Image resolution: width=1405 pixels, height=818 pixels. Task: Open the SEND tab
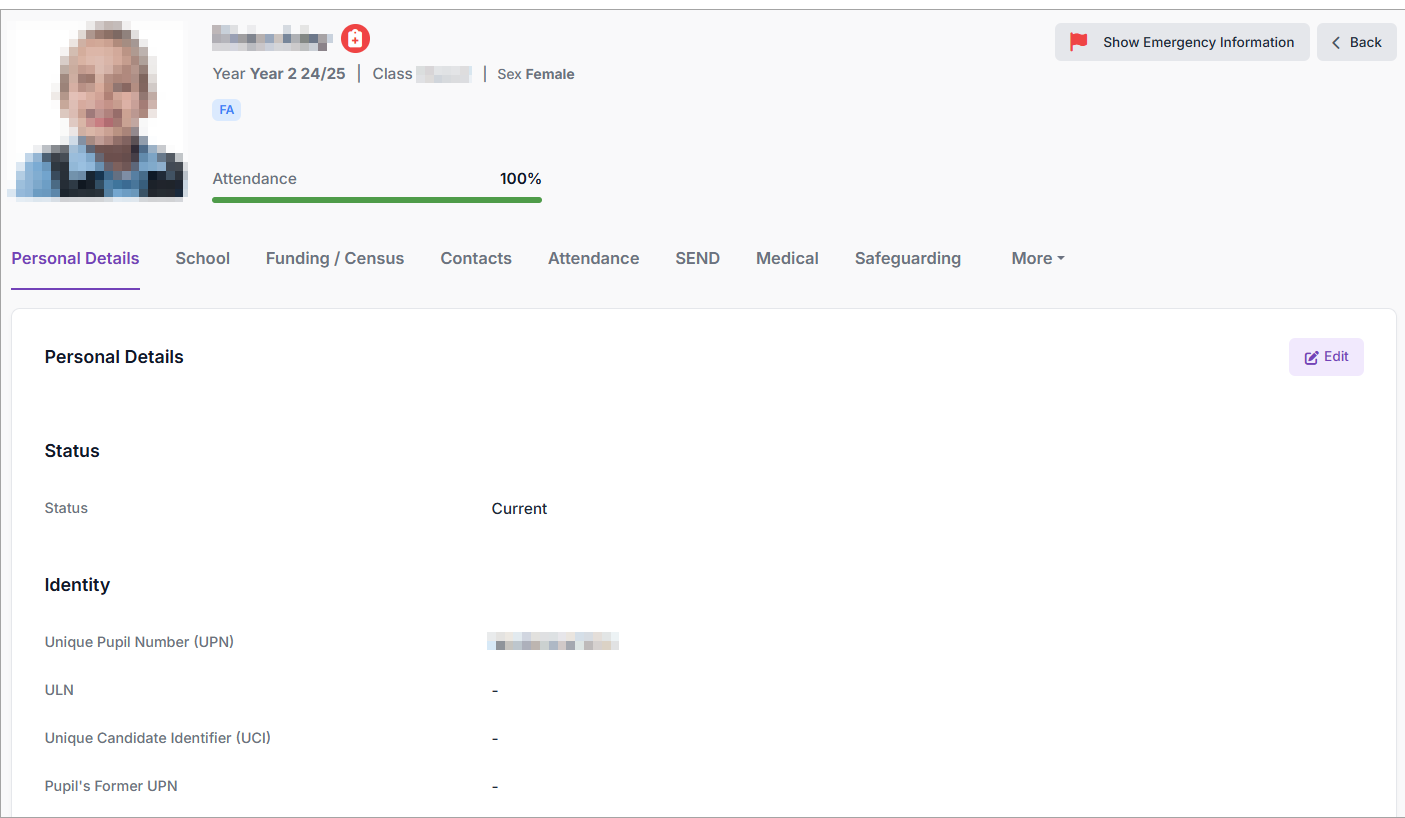click(697, 258)
